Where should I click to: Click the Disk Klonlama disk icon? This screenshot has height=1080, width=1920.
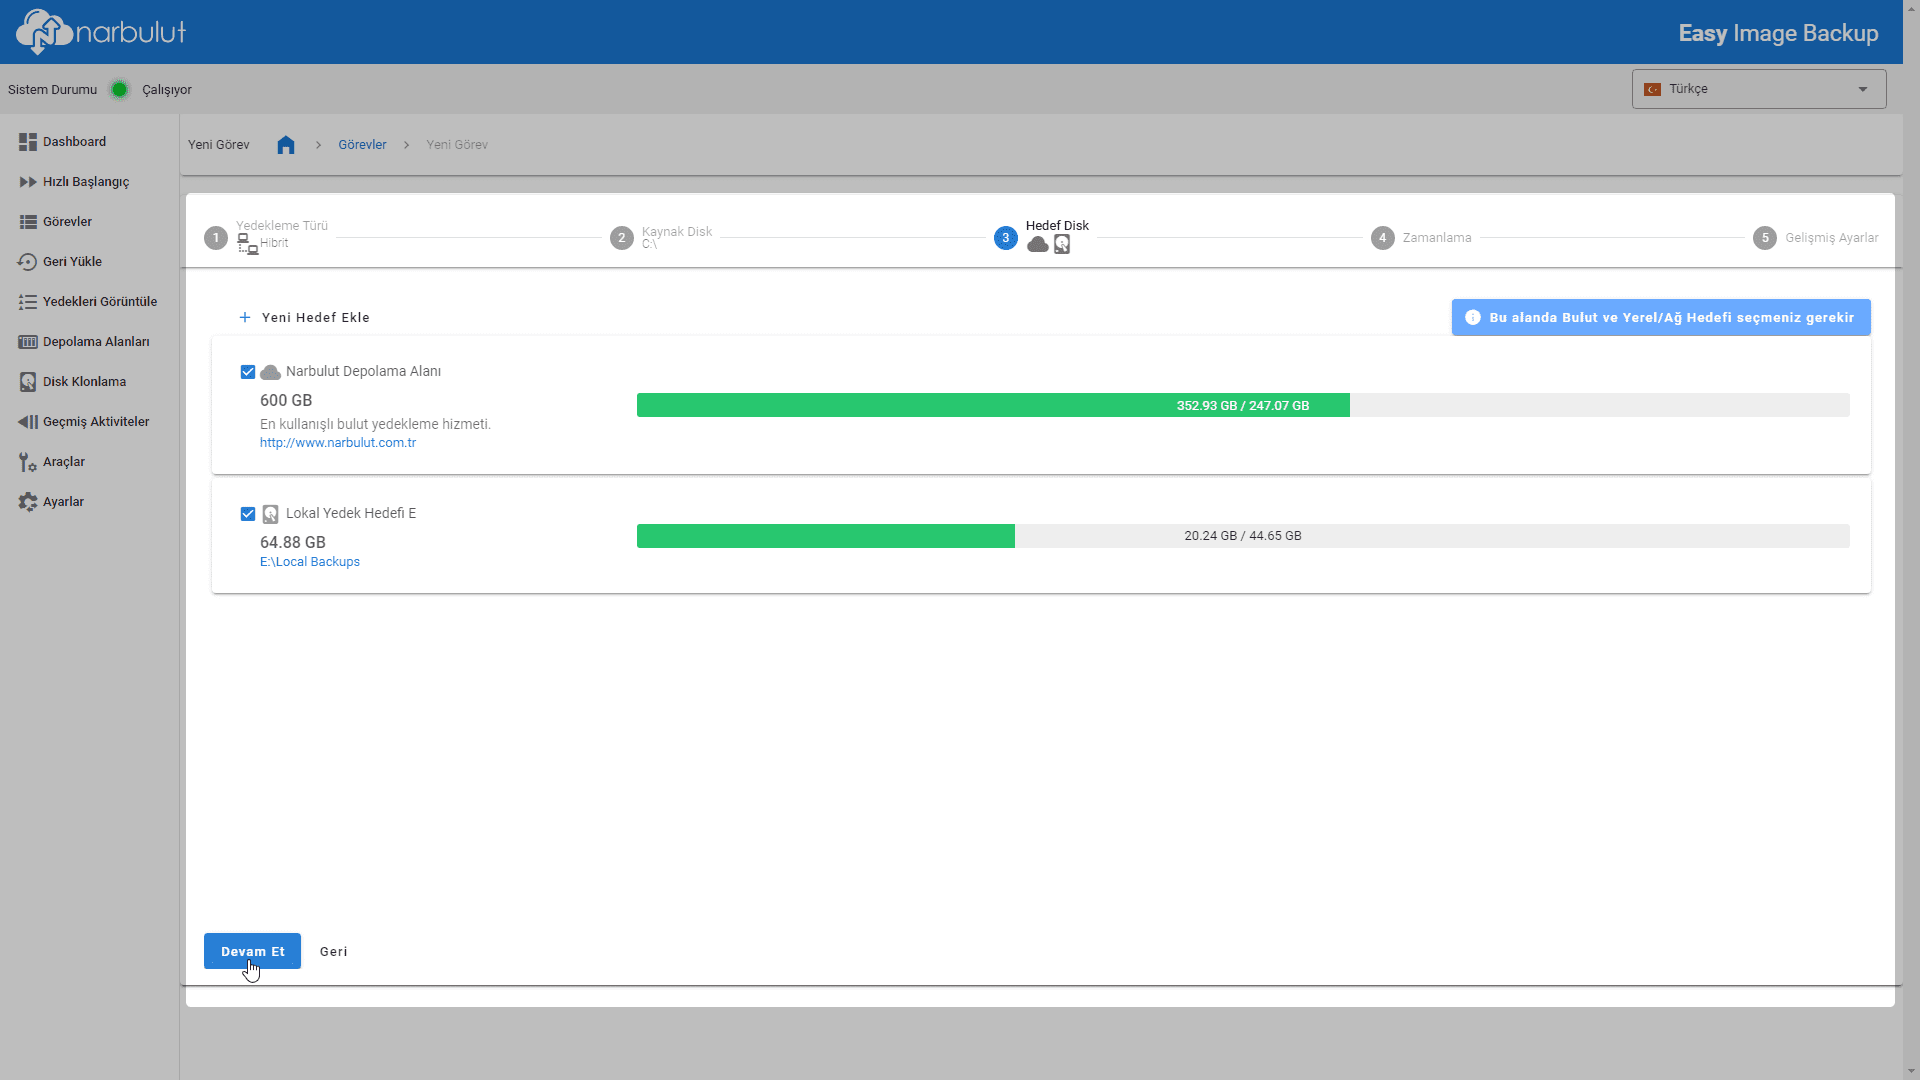(x=28, y=382)
